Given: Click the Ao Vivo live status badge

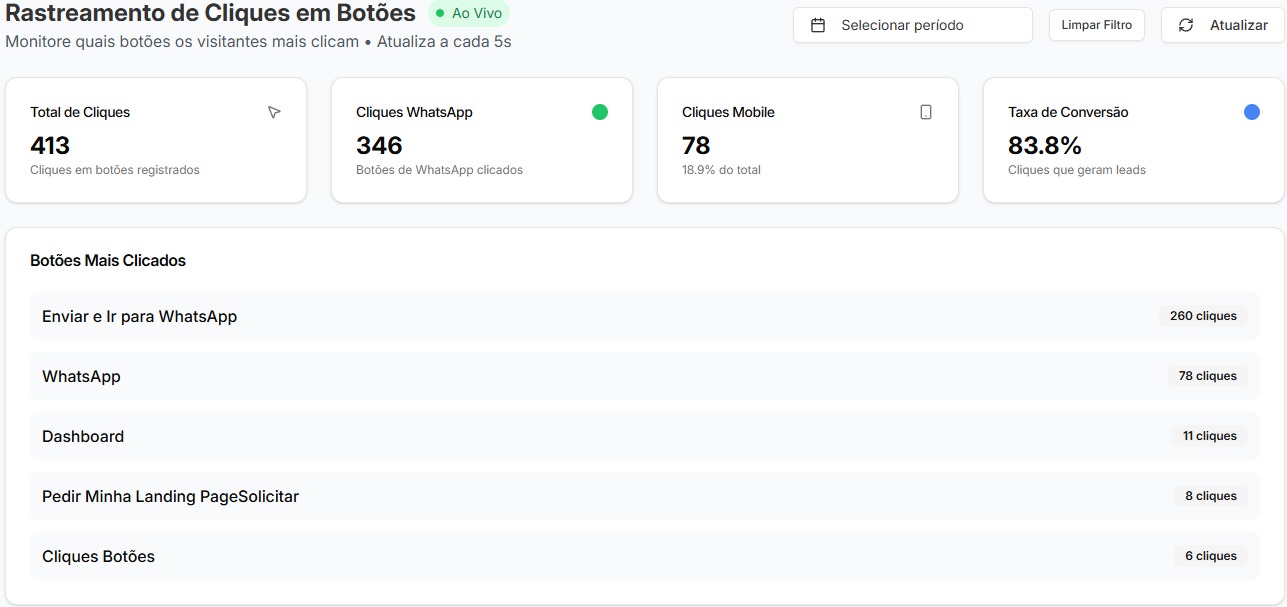Looking at the screenshot, I should coord(469,14).
